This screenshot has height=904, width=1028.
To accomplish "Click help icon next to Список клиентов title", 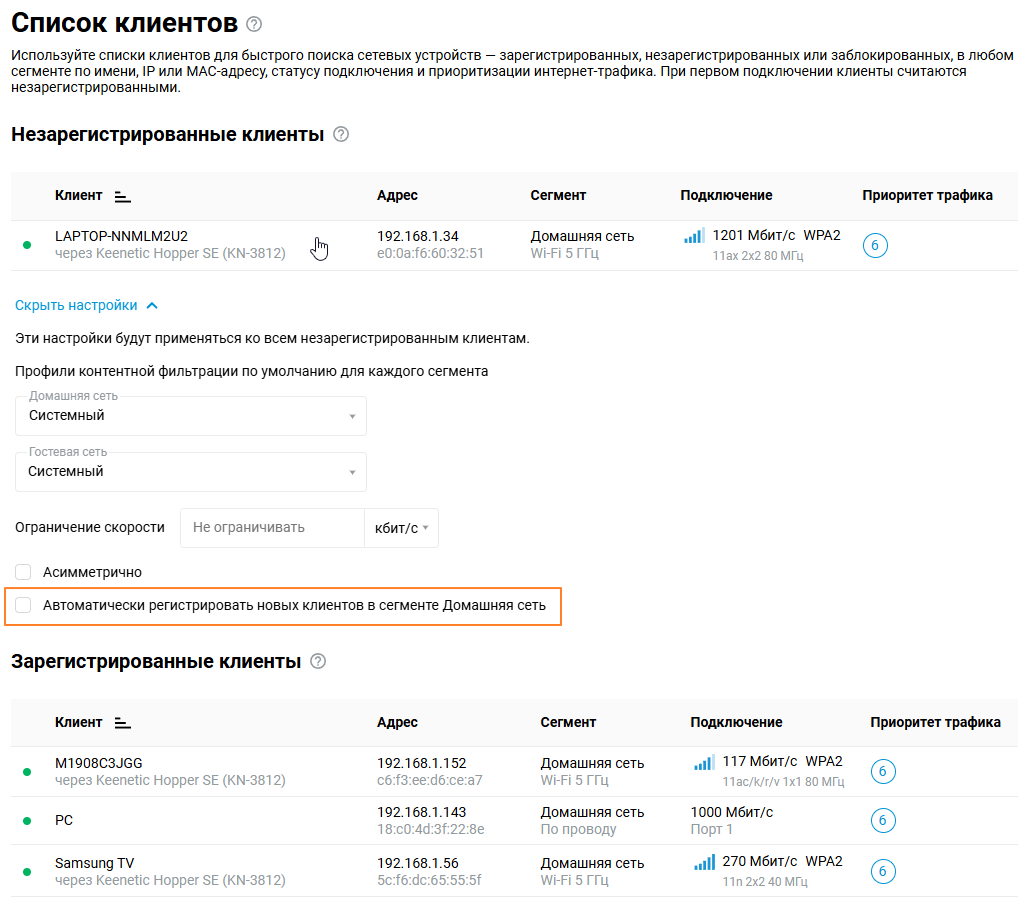I will 254,24.
